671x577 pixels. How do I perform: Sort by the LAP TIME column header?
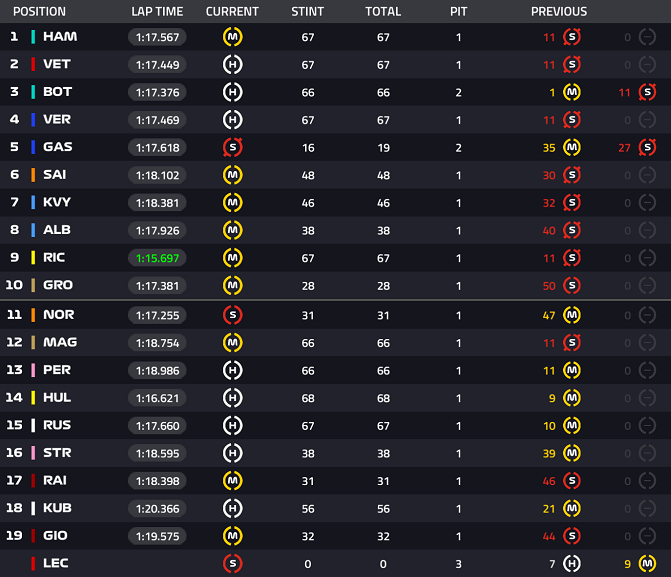[157, 12]
